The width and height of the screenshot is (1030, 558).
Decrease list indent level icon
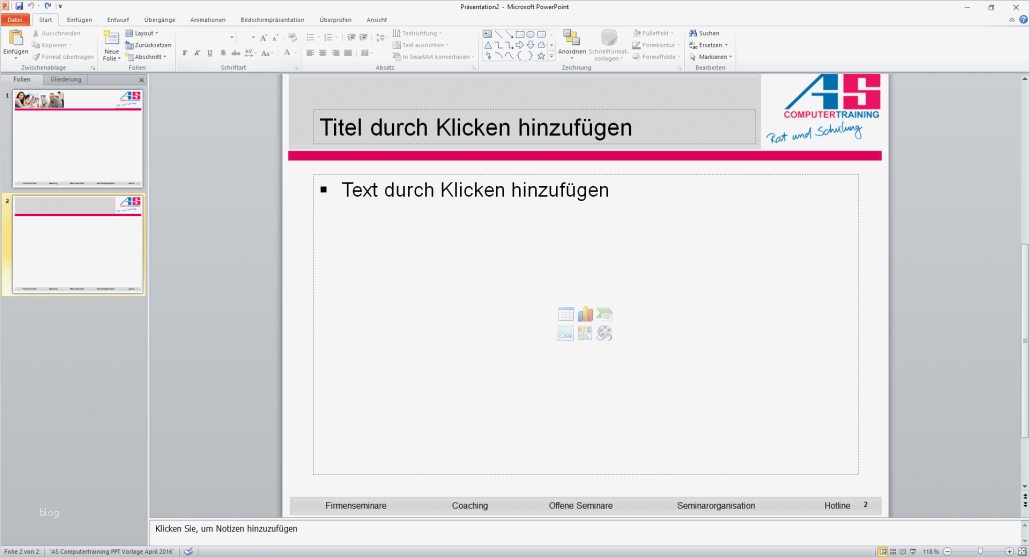pos(351,37)
